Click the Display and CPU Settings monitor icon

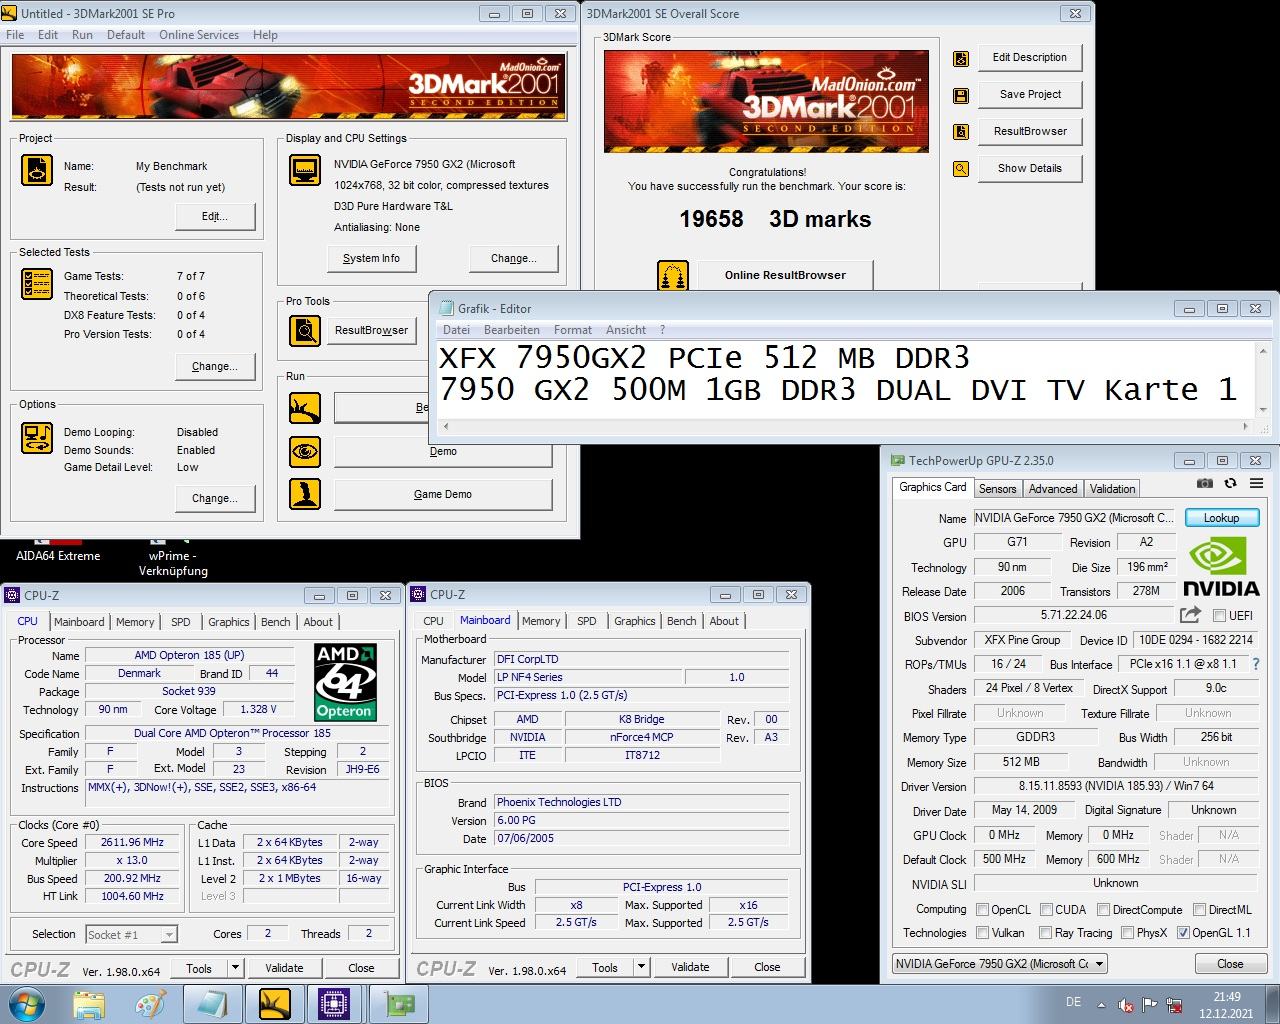305,170
